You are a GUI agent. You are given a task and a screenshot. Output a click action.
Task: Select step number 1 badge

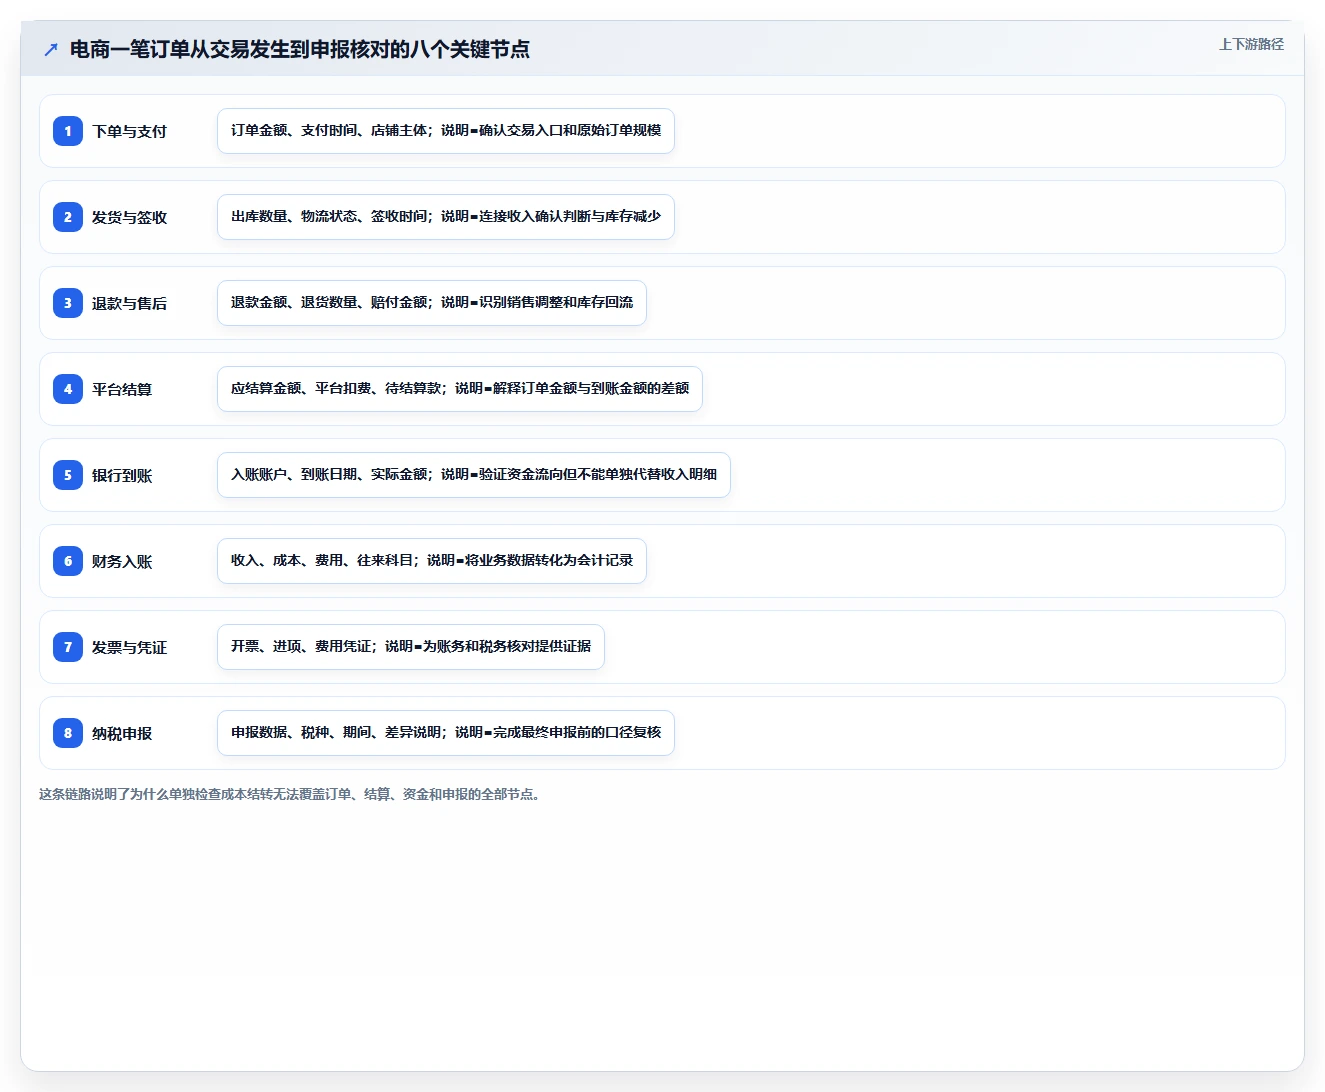[x=68, y=131]
